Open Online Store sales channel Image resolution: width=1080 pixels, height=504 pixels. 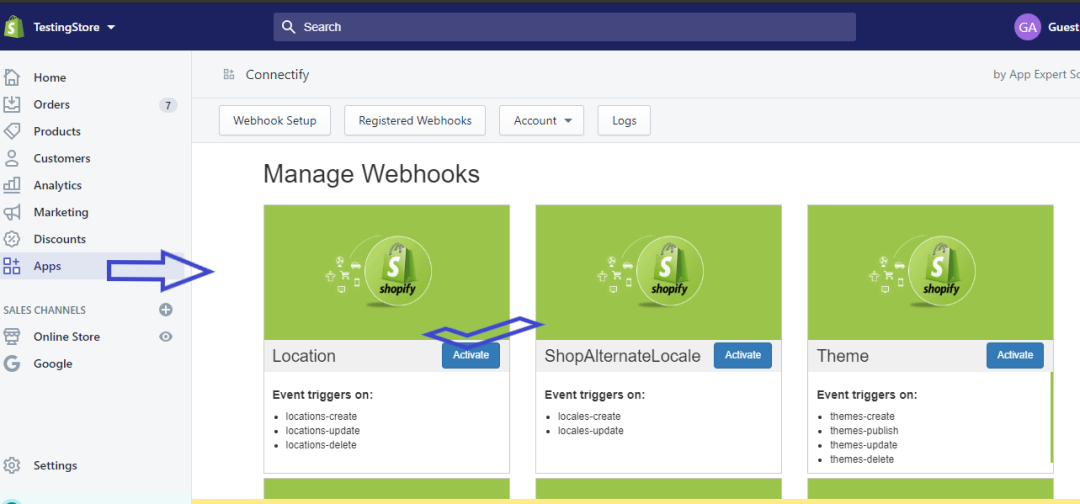(67, 337)
